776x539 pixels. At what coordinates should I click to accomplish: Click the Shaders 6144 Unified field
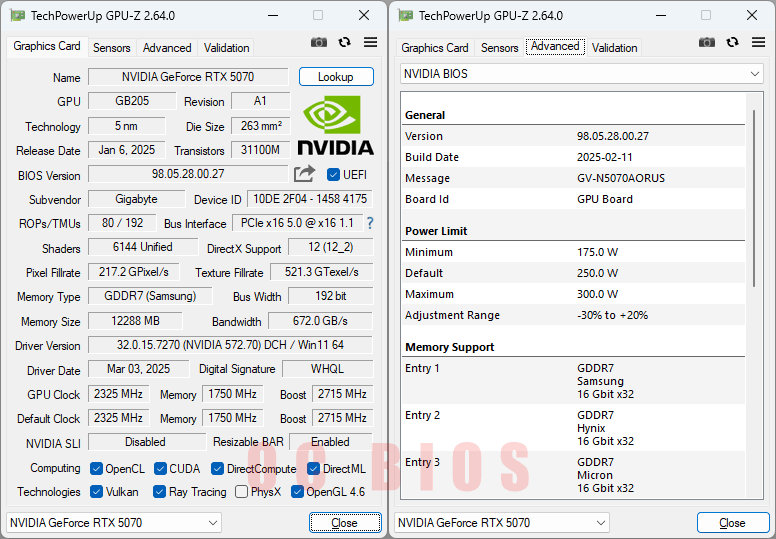tap(143, 247)
